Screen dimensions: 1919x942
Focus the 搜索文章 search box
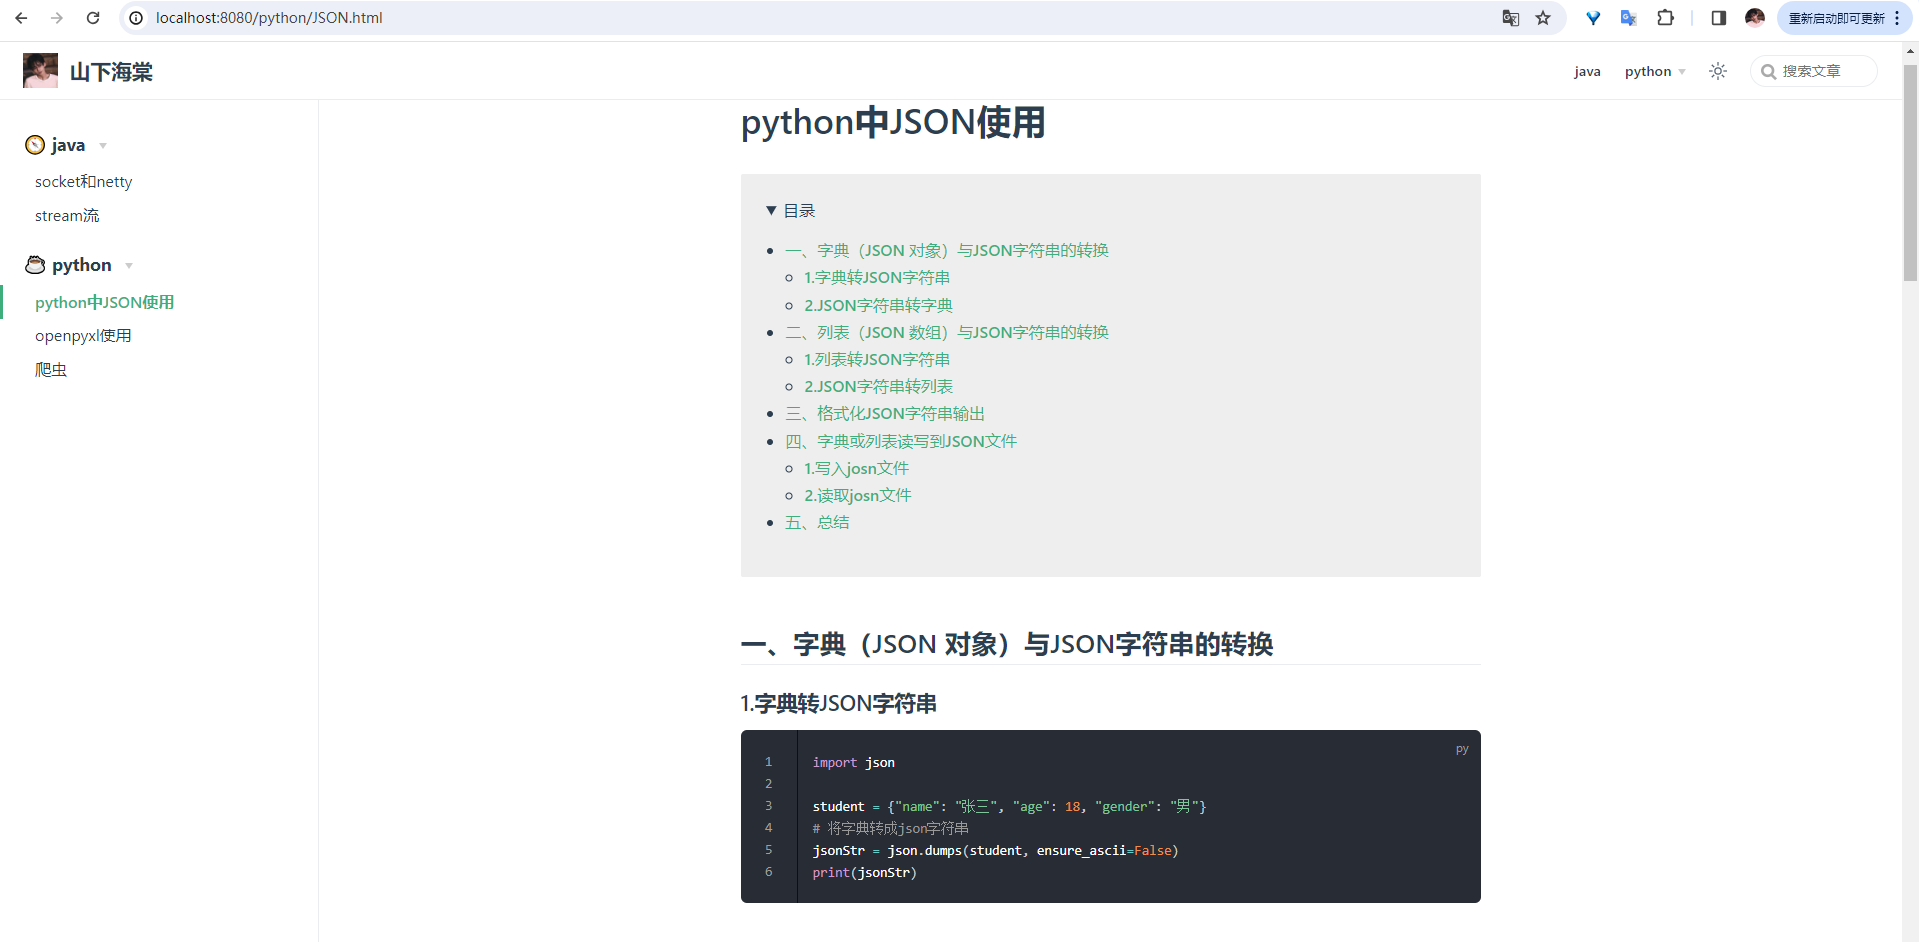pyautogui.click(x=1814, y=71)
